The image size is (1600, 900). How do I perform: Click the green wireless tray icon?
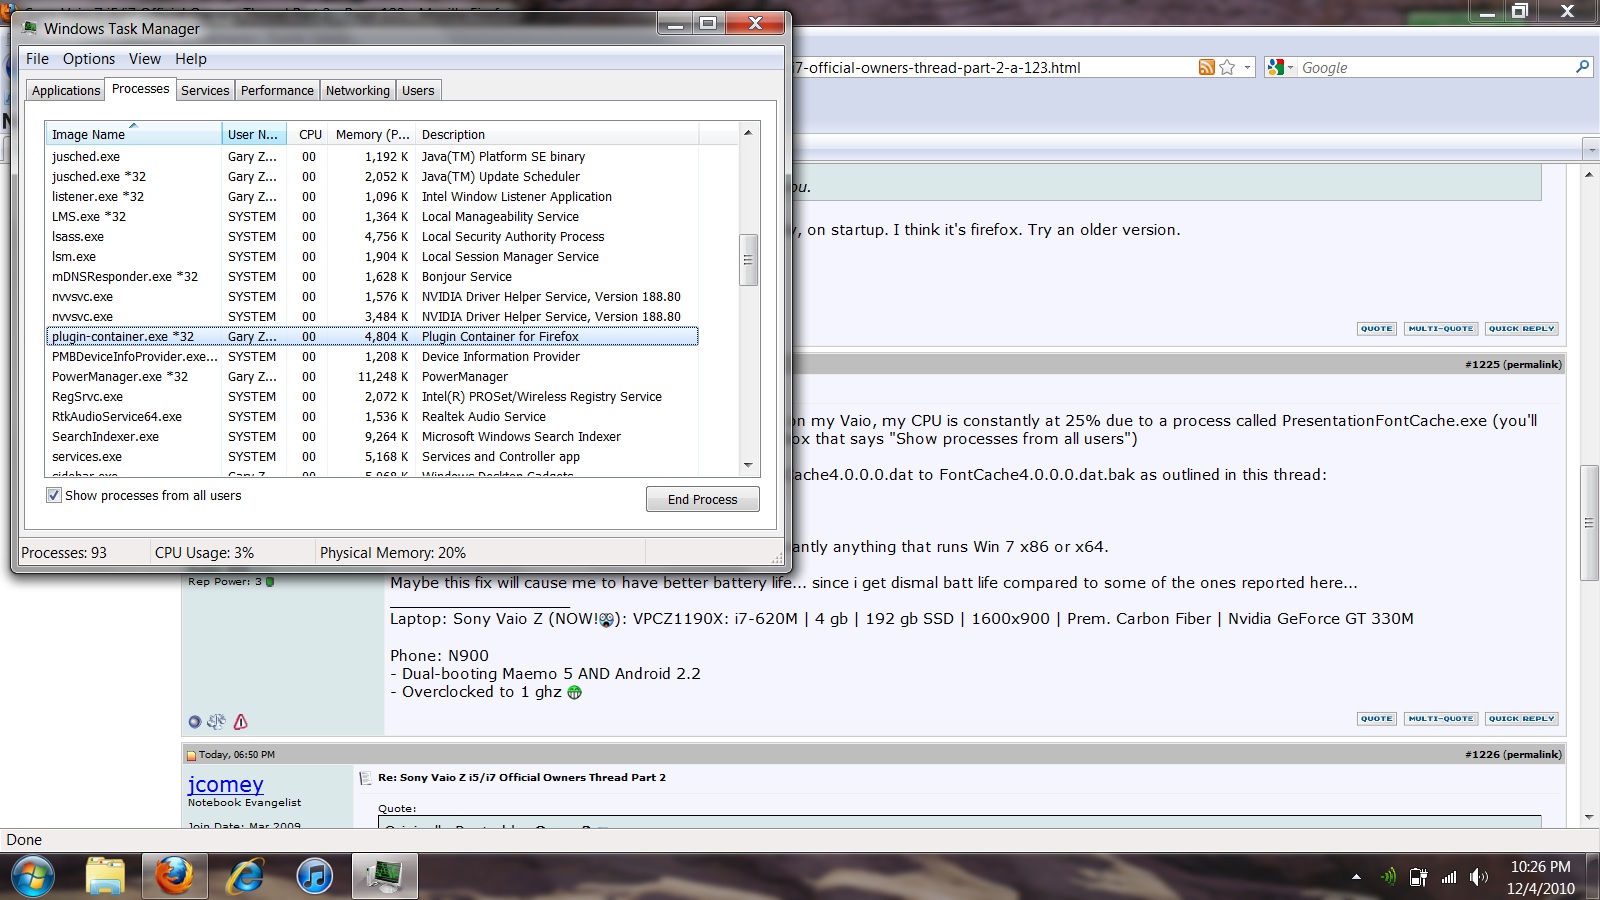[x=1388, y=877]
